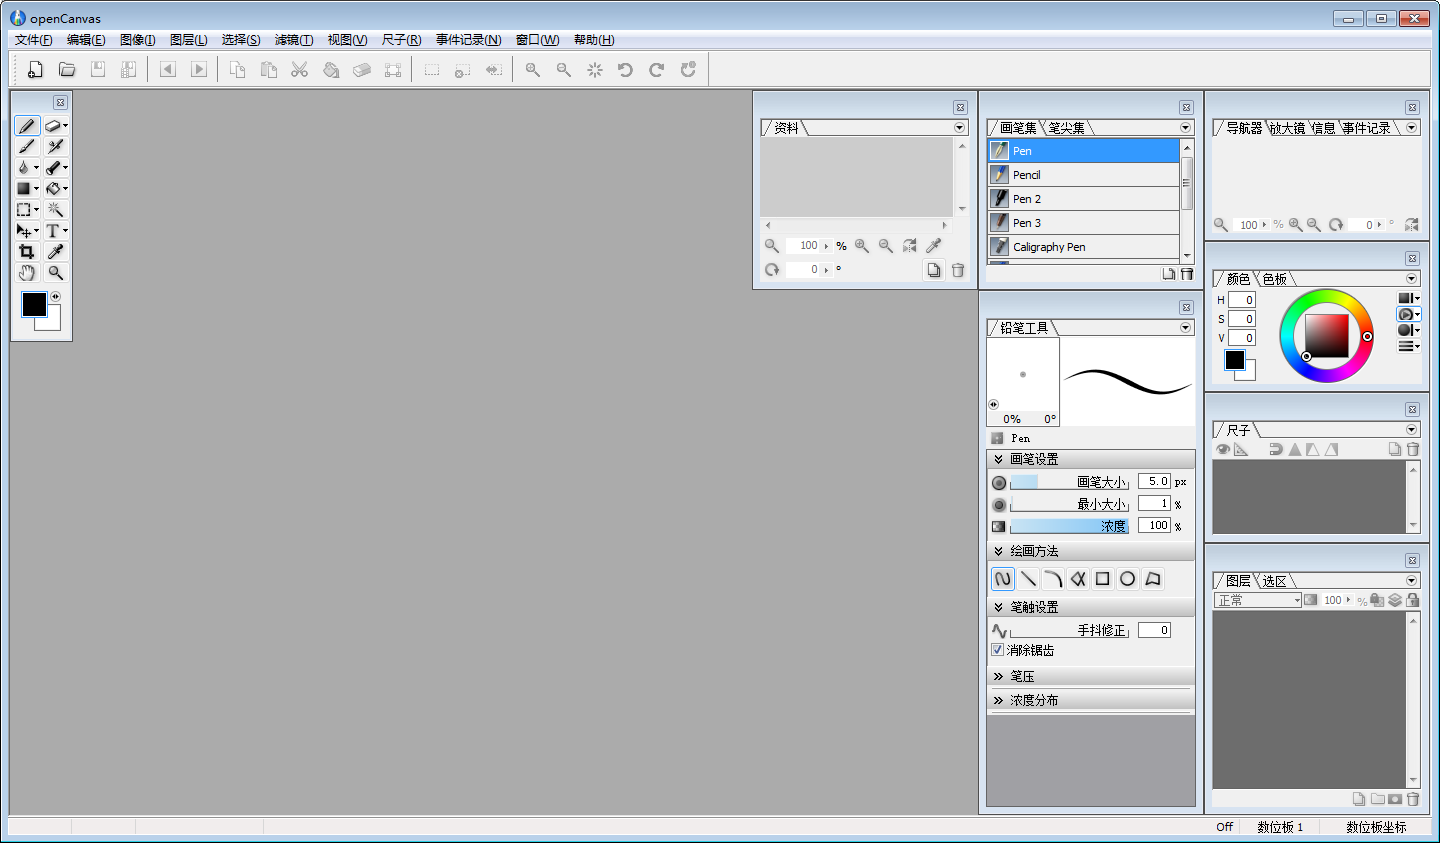
Task: Close the toolbox panel
Action: [60, 103]
